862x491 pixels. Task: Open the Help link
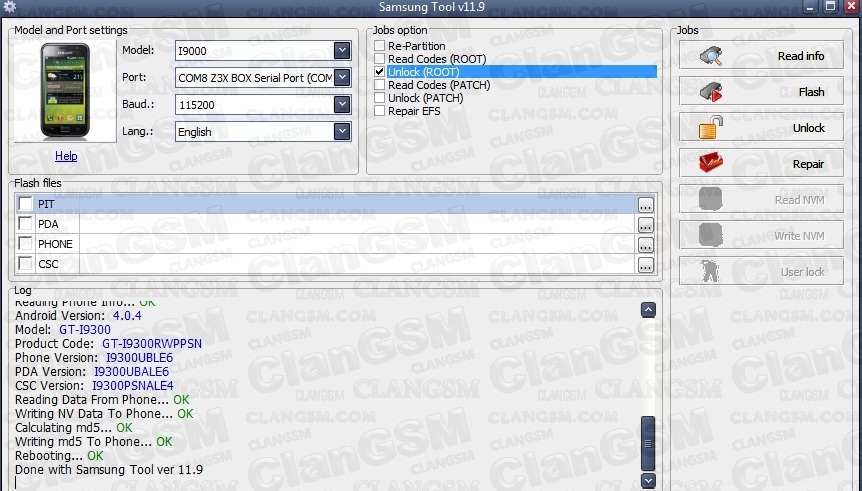coord(66,156)
